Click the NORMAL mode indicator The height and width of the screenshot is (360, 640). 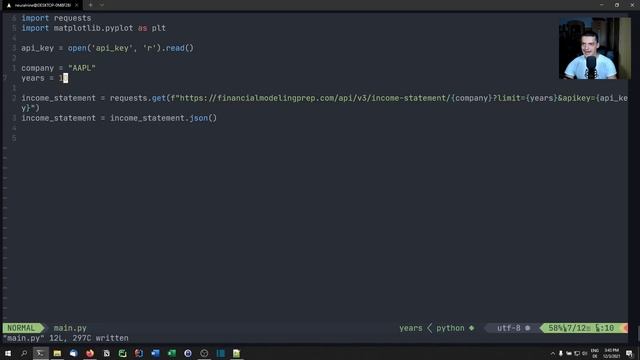[x=21, y=328]
